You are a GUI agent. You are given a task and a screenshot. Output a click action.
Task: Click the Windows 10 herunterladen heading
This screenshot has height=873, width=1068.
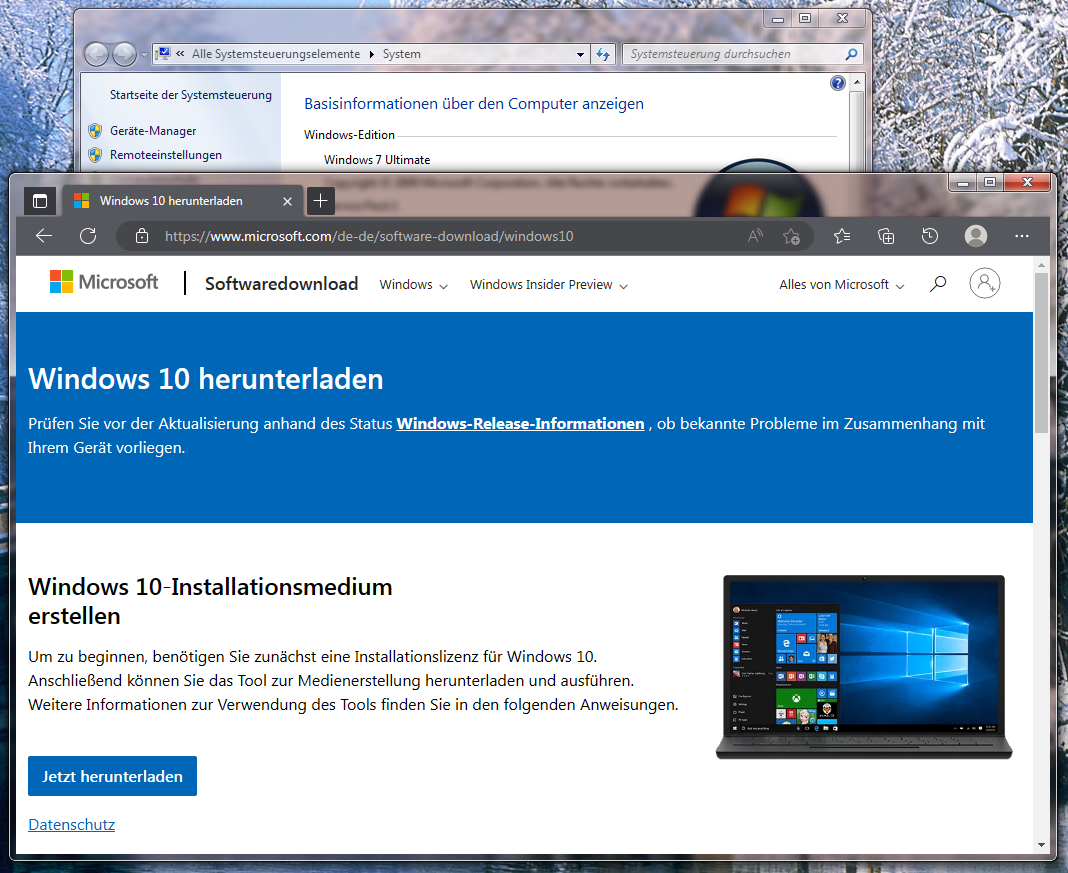[206, 379]
